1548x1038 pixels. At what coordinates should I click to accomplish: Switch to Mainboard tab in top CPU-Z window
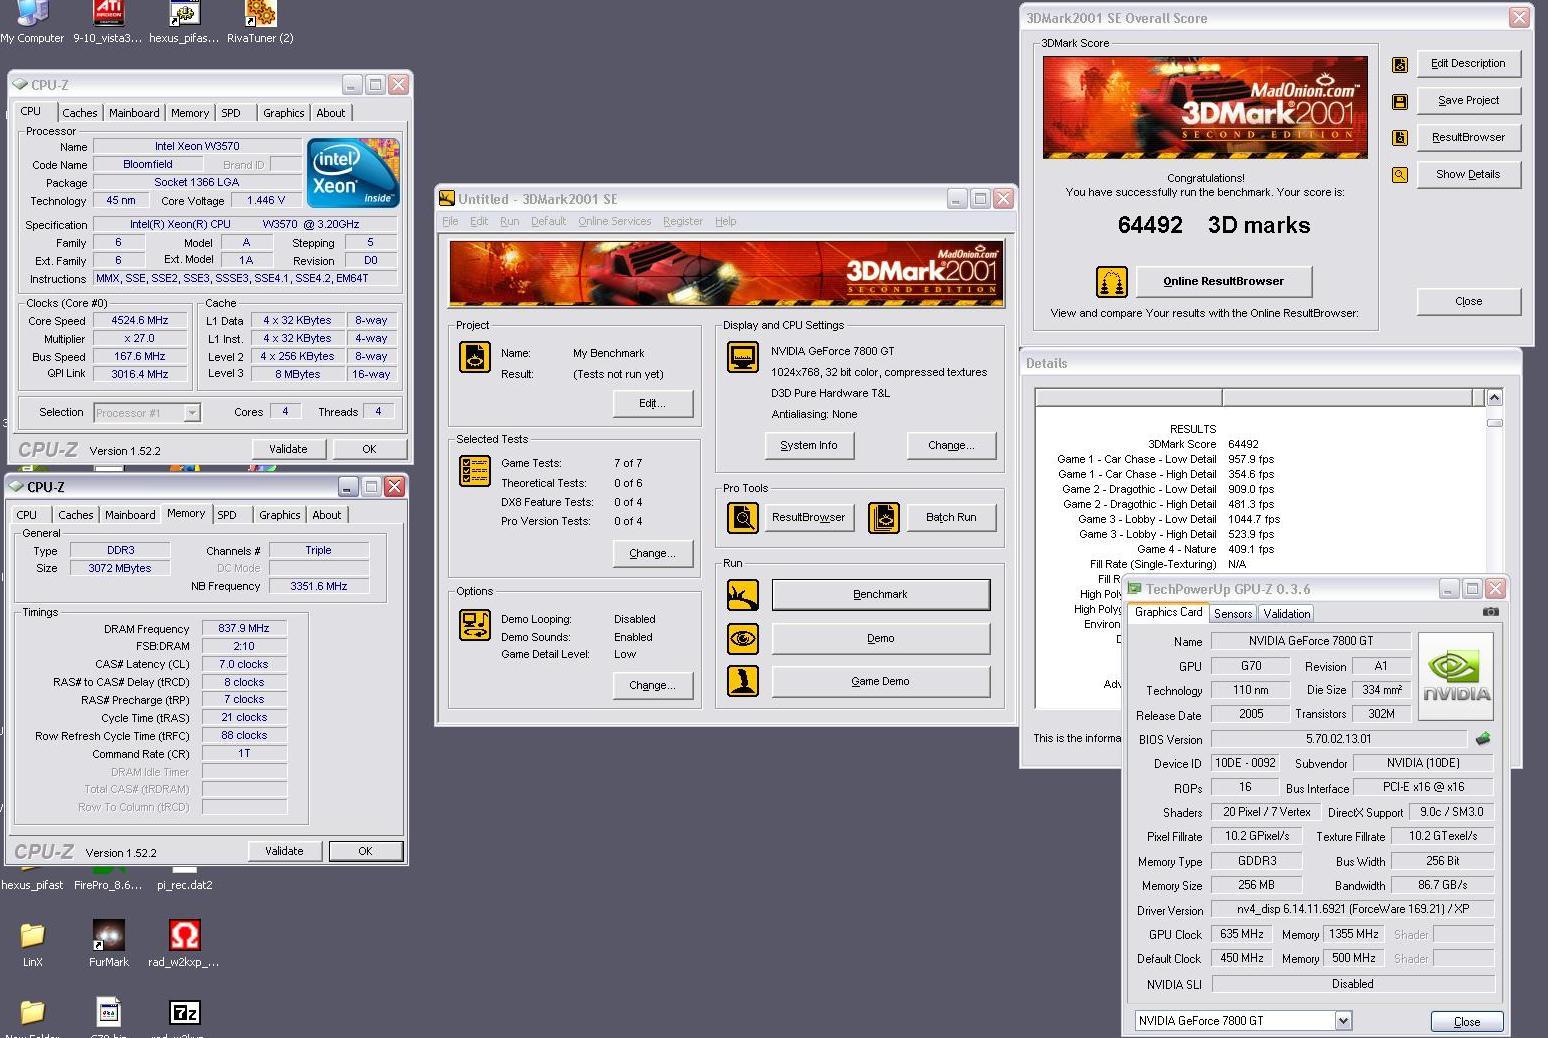(x=134, y=113)
